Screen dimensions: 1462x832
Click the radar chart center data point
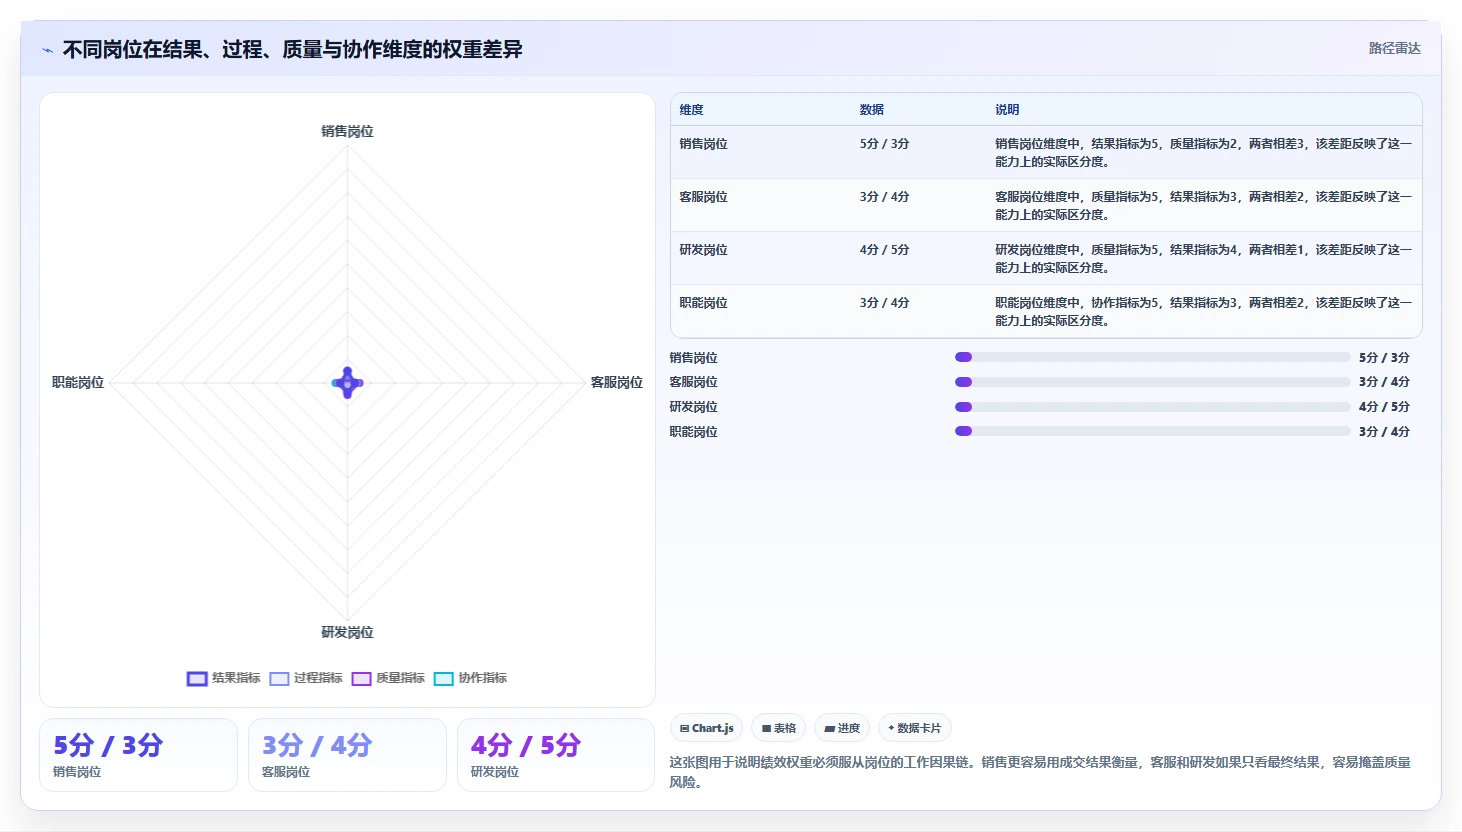pyautogui.click(x=347, y=383)
